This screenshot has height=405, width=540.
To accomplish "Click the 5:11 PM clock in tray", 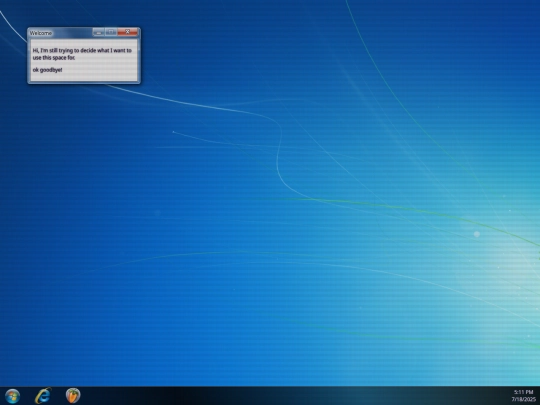I will (x=523, y=392).
